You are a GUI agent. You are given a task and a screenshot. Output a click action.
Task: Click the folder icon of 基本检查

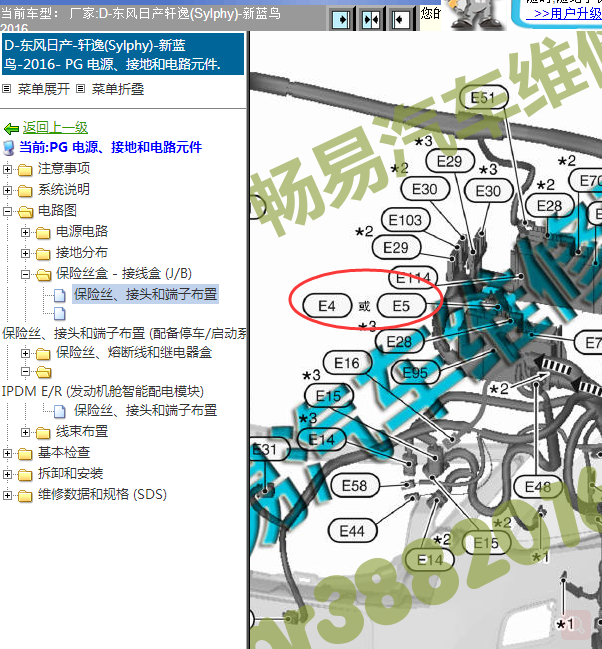25,454
